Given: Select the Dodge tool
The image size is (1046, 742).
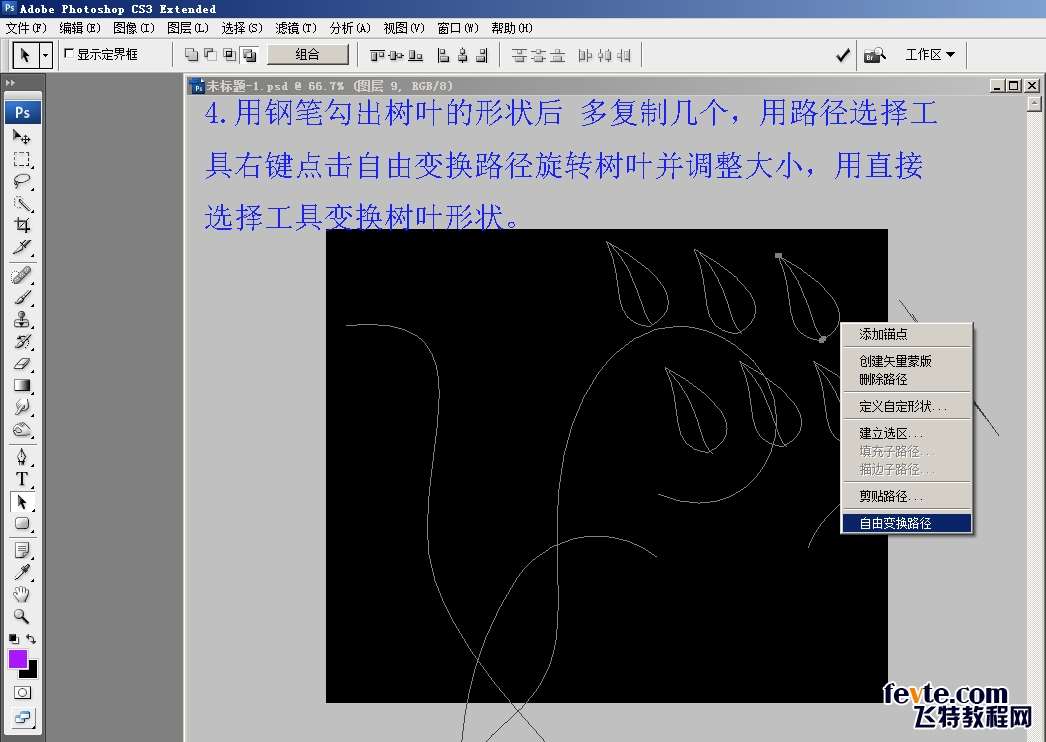Looking at the screenshot, I should coord(22,429).
